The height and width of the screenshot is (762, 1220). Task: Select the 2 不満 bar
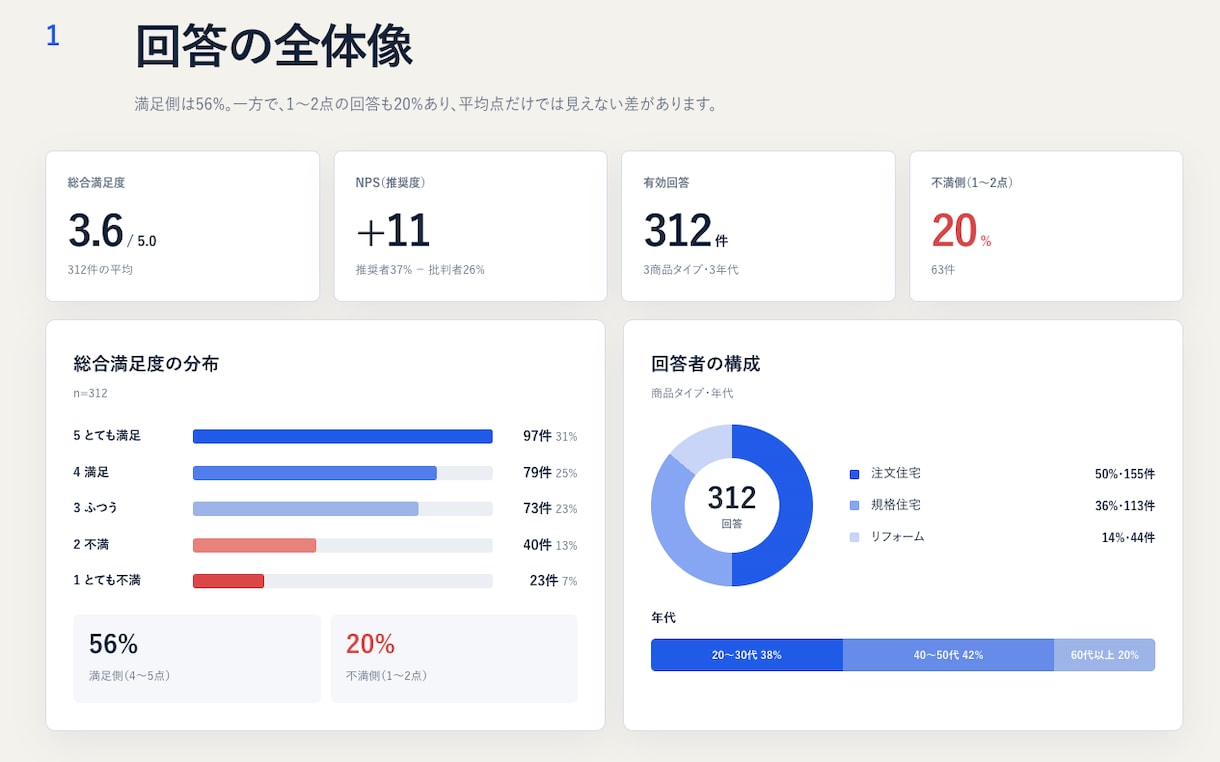pyautogui.click(x=254, y=545)
